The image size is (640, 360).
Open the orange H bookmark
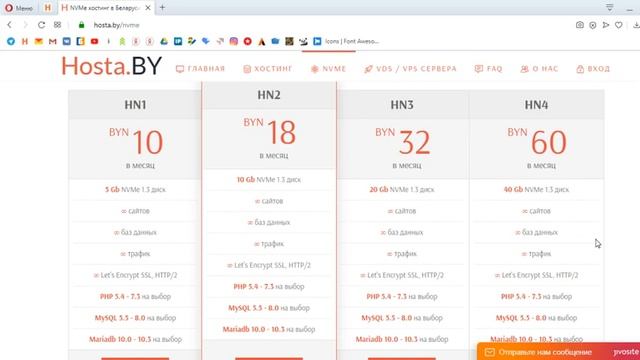25,41
